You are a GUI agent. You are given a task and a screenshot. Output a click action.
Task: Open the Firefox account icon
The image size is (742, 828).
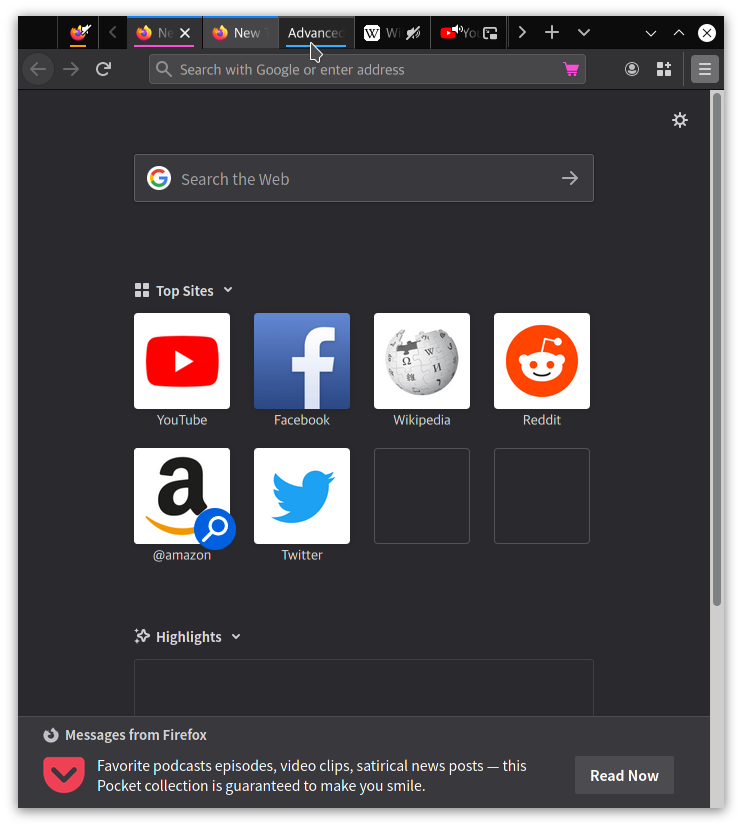coord(632,69)
